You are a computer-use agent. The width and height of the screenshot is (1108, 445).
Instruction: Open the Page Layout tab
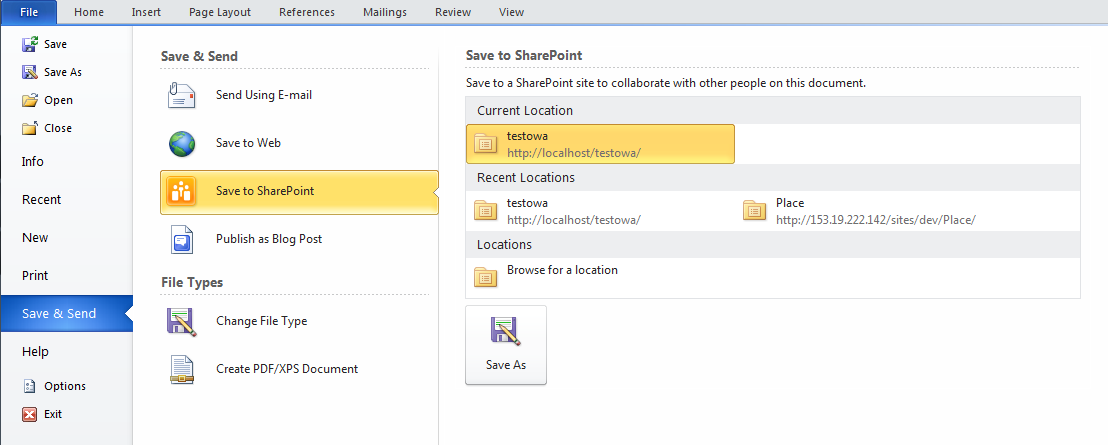pos(220,12)
